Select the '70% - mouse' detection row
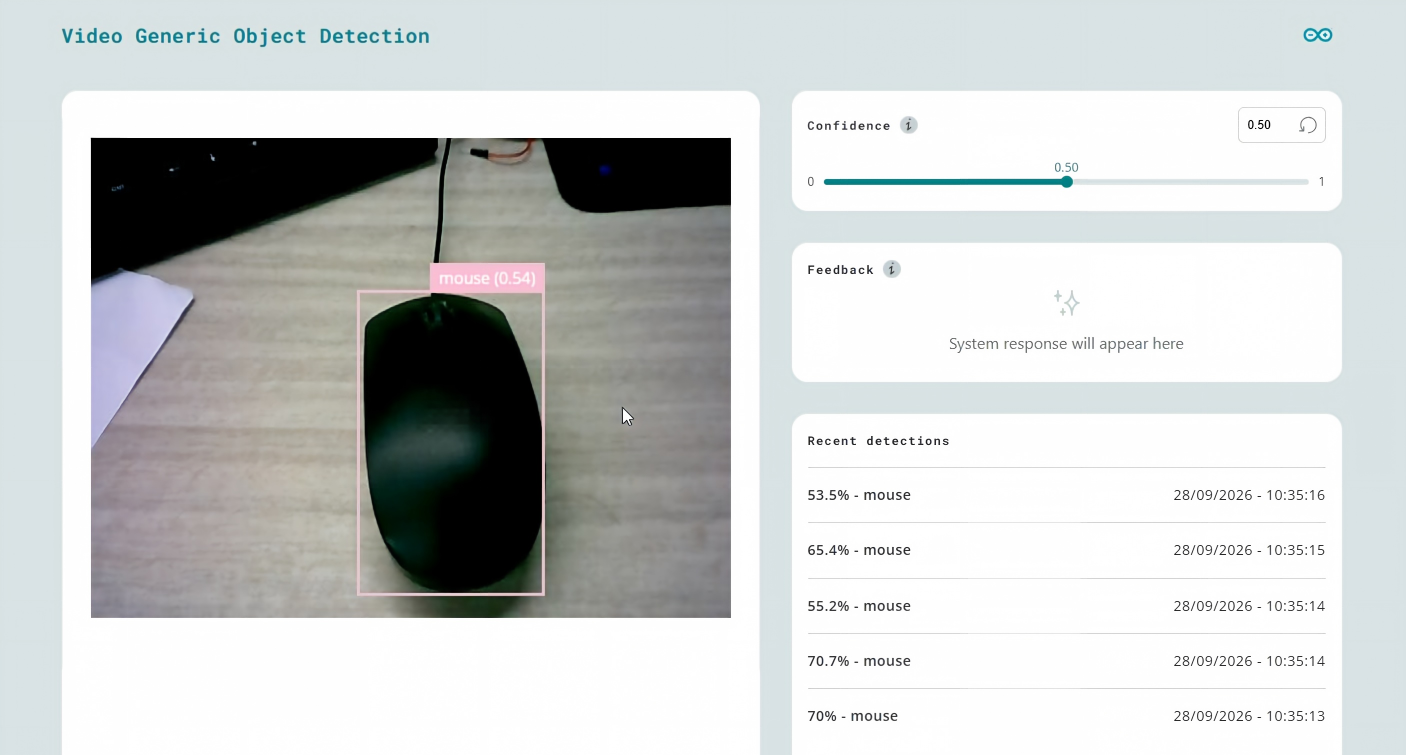The width and height of the screenshot is (1406, 755). (x=1066, y=716)
